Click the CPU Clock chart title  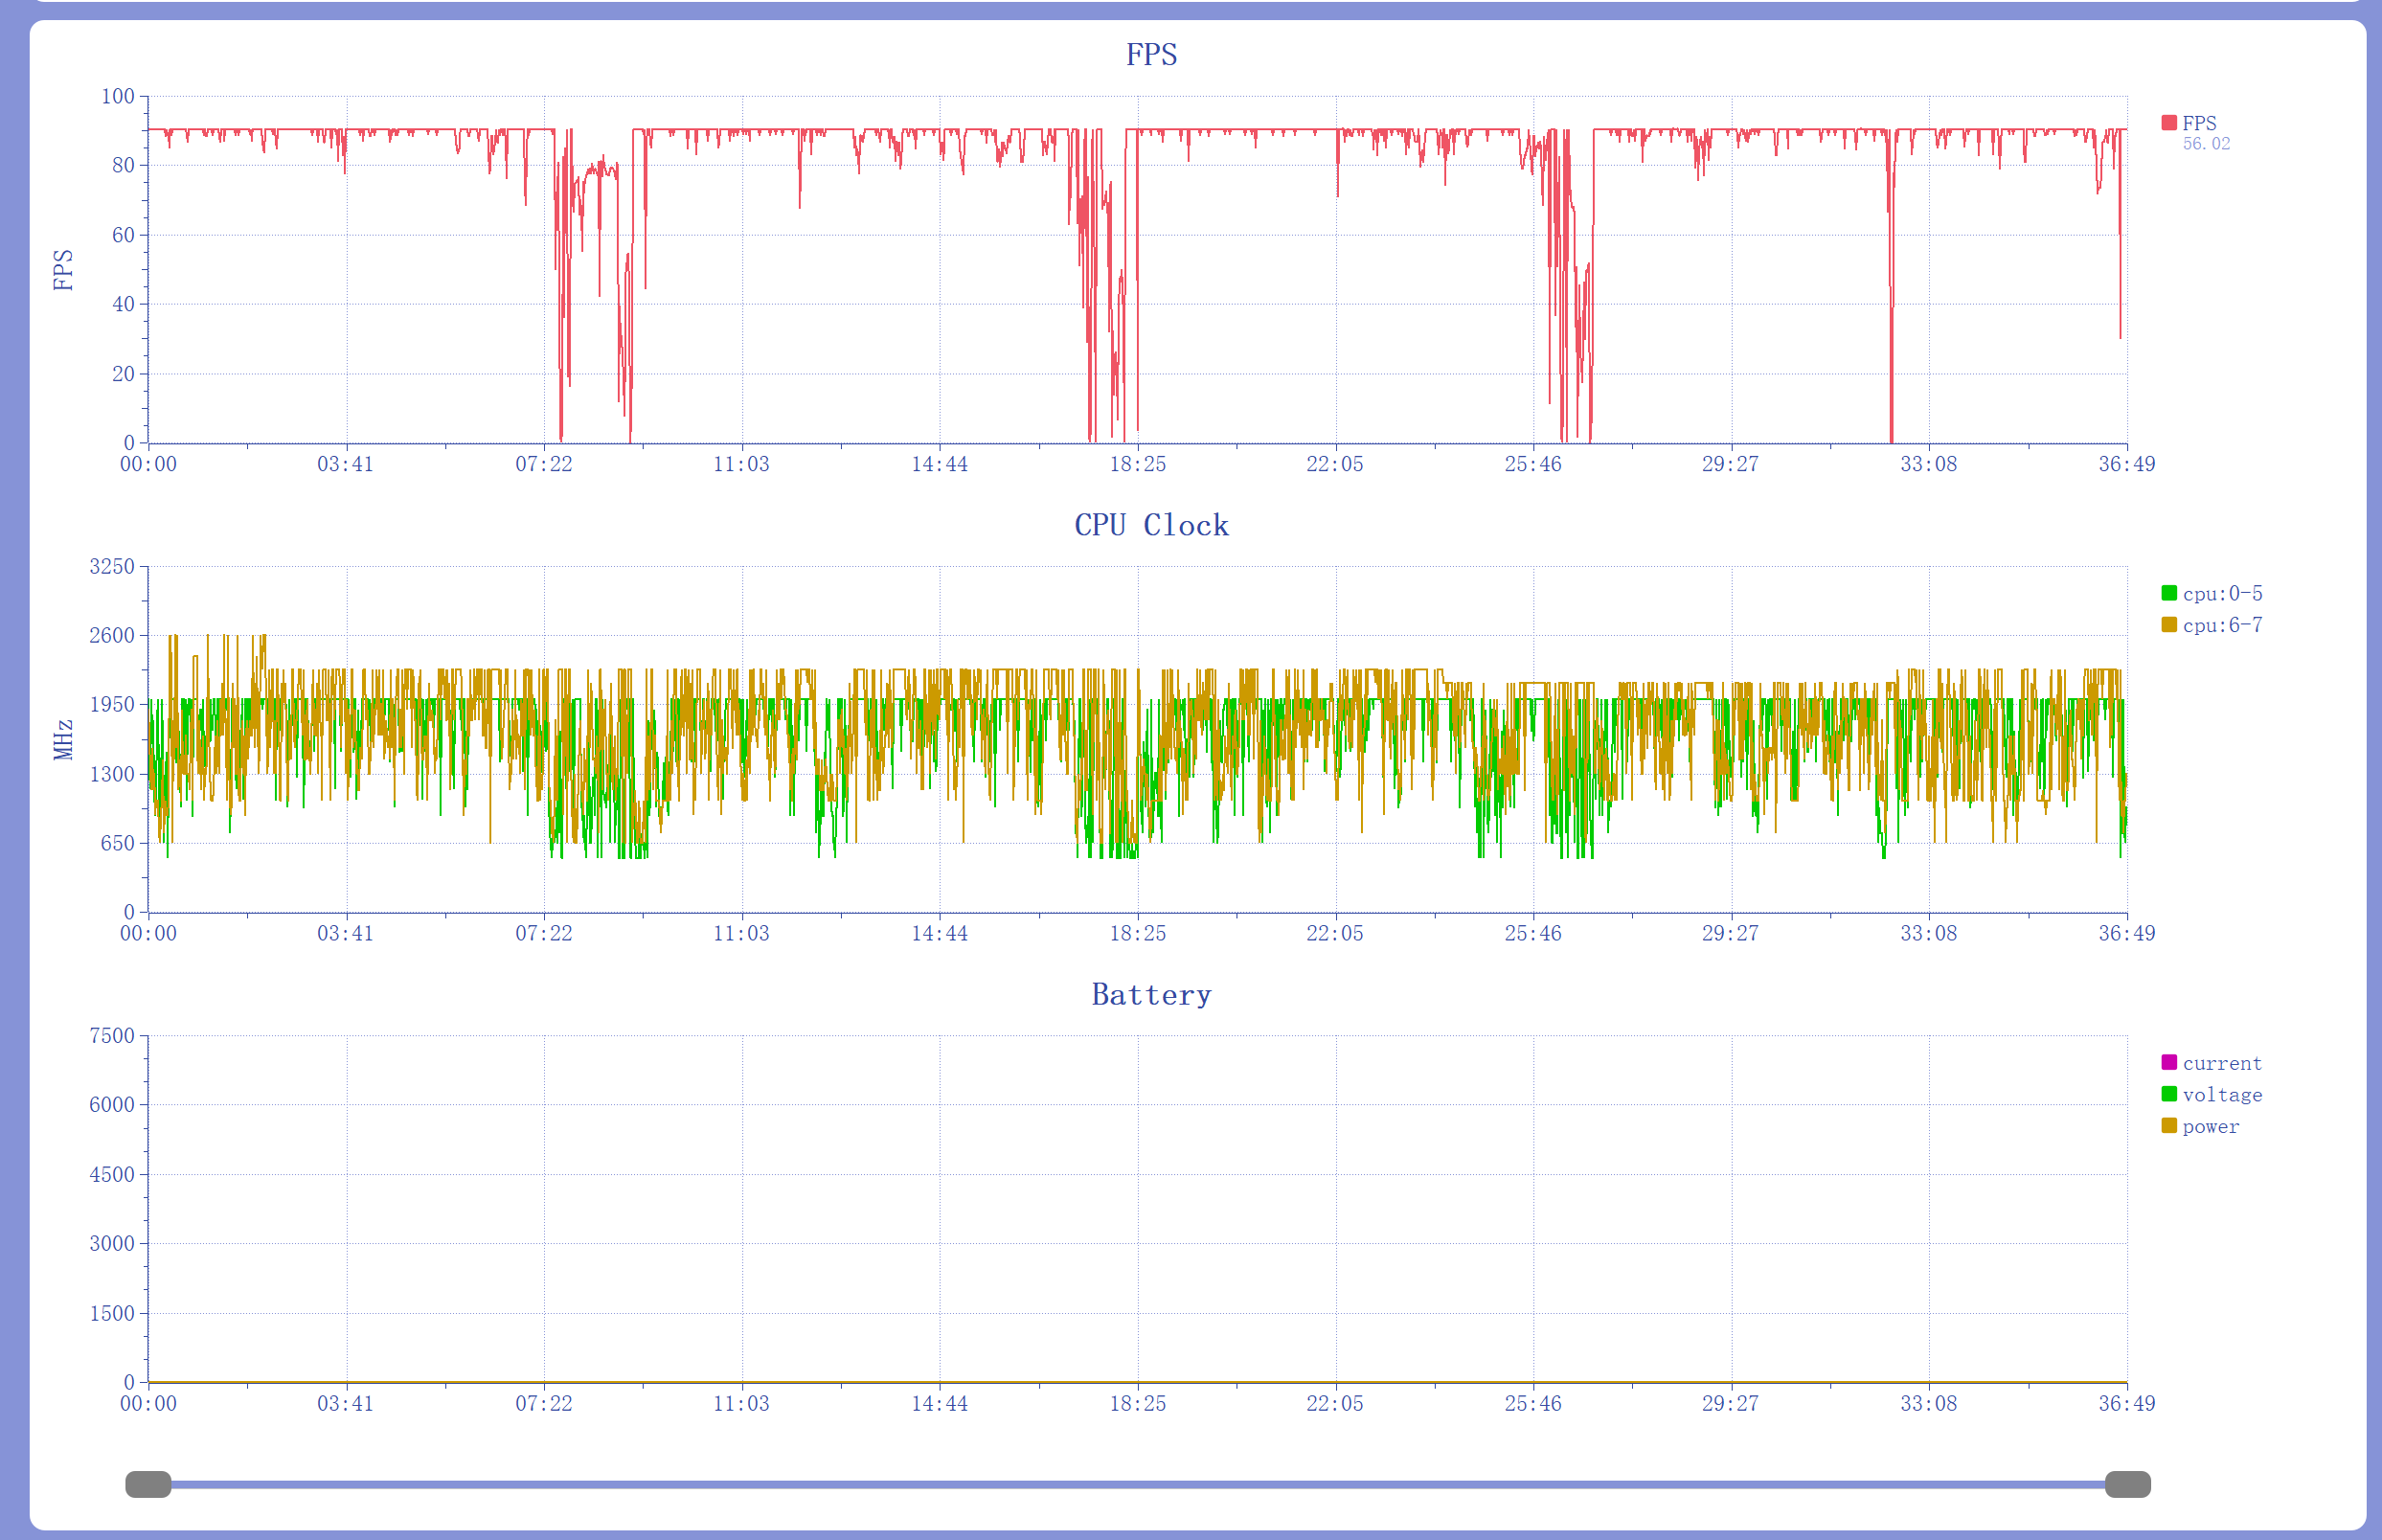1151,525
